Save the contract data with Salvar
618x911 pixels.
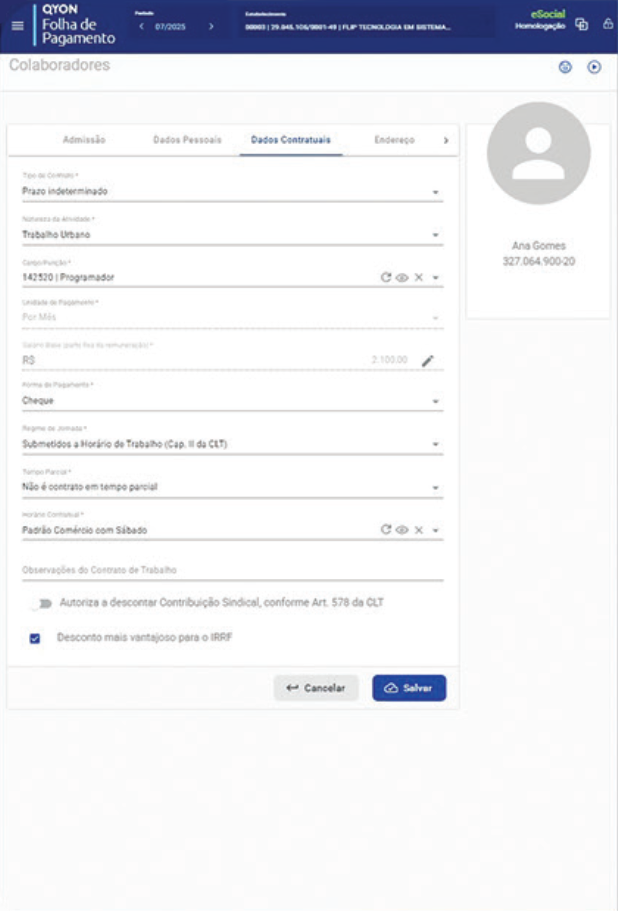409,688
